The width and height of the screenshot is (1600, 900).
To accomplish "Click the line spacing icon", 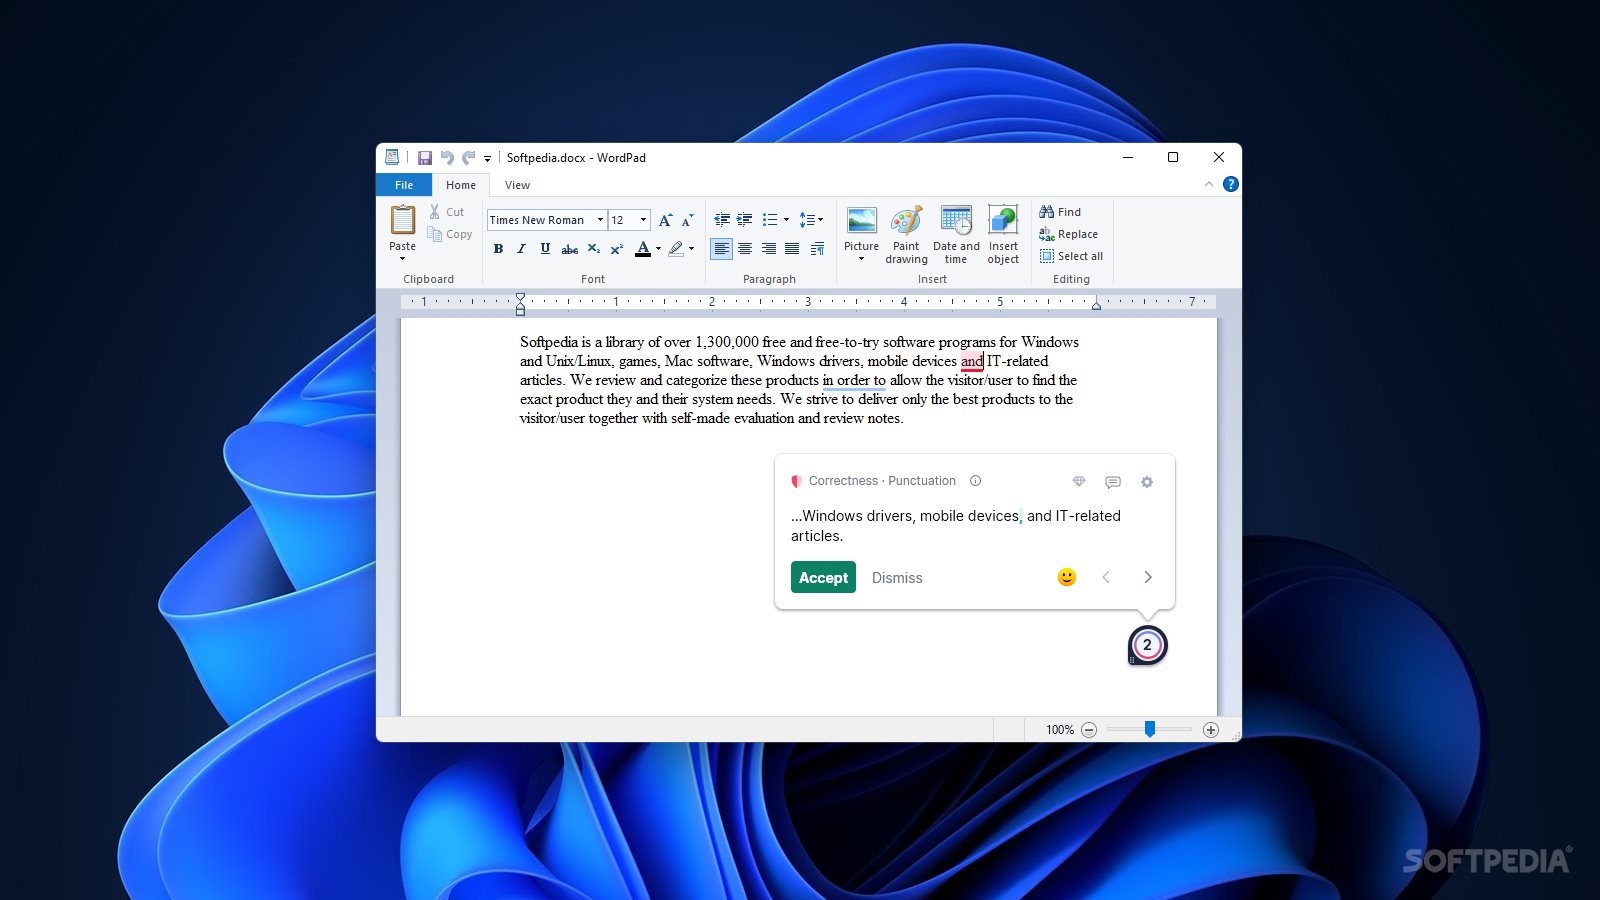I will 806,220.
